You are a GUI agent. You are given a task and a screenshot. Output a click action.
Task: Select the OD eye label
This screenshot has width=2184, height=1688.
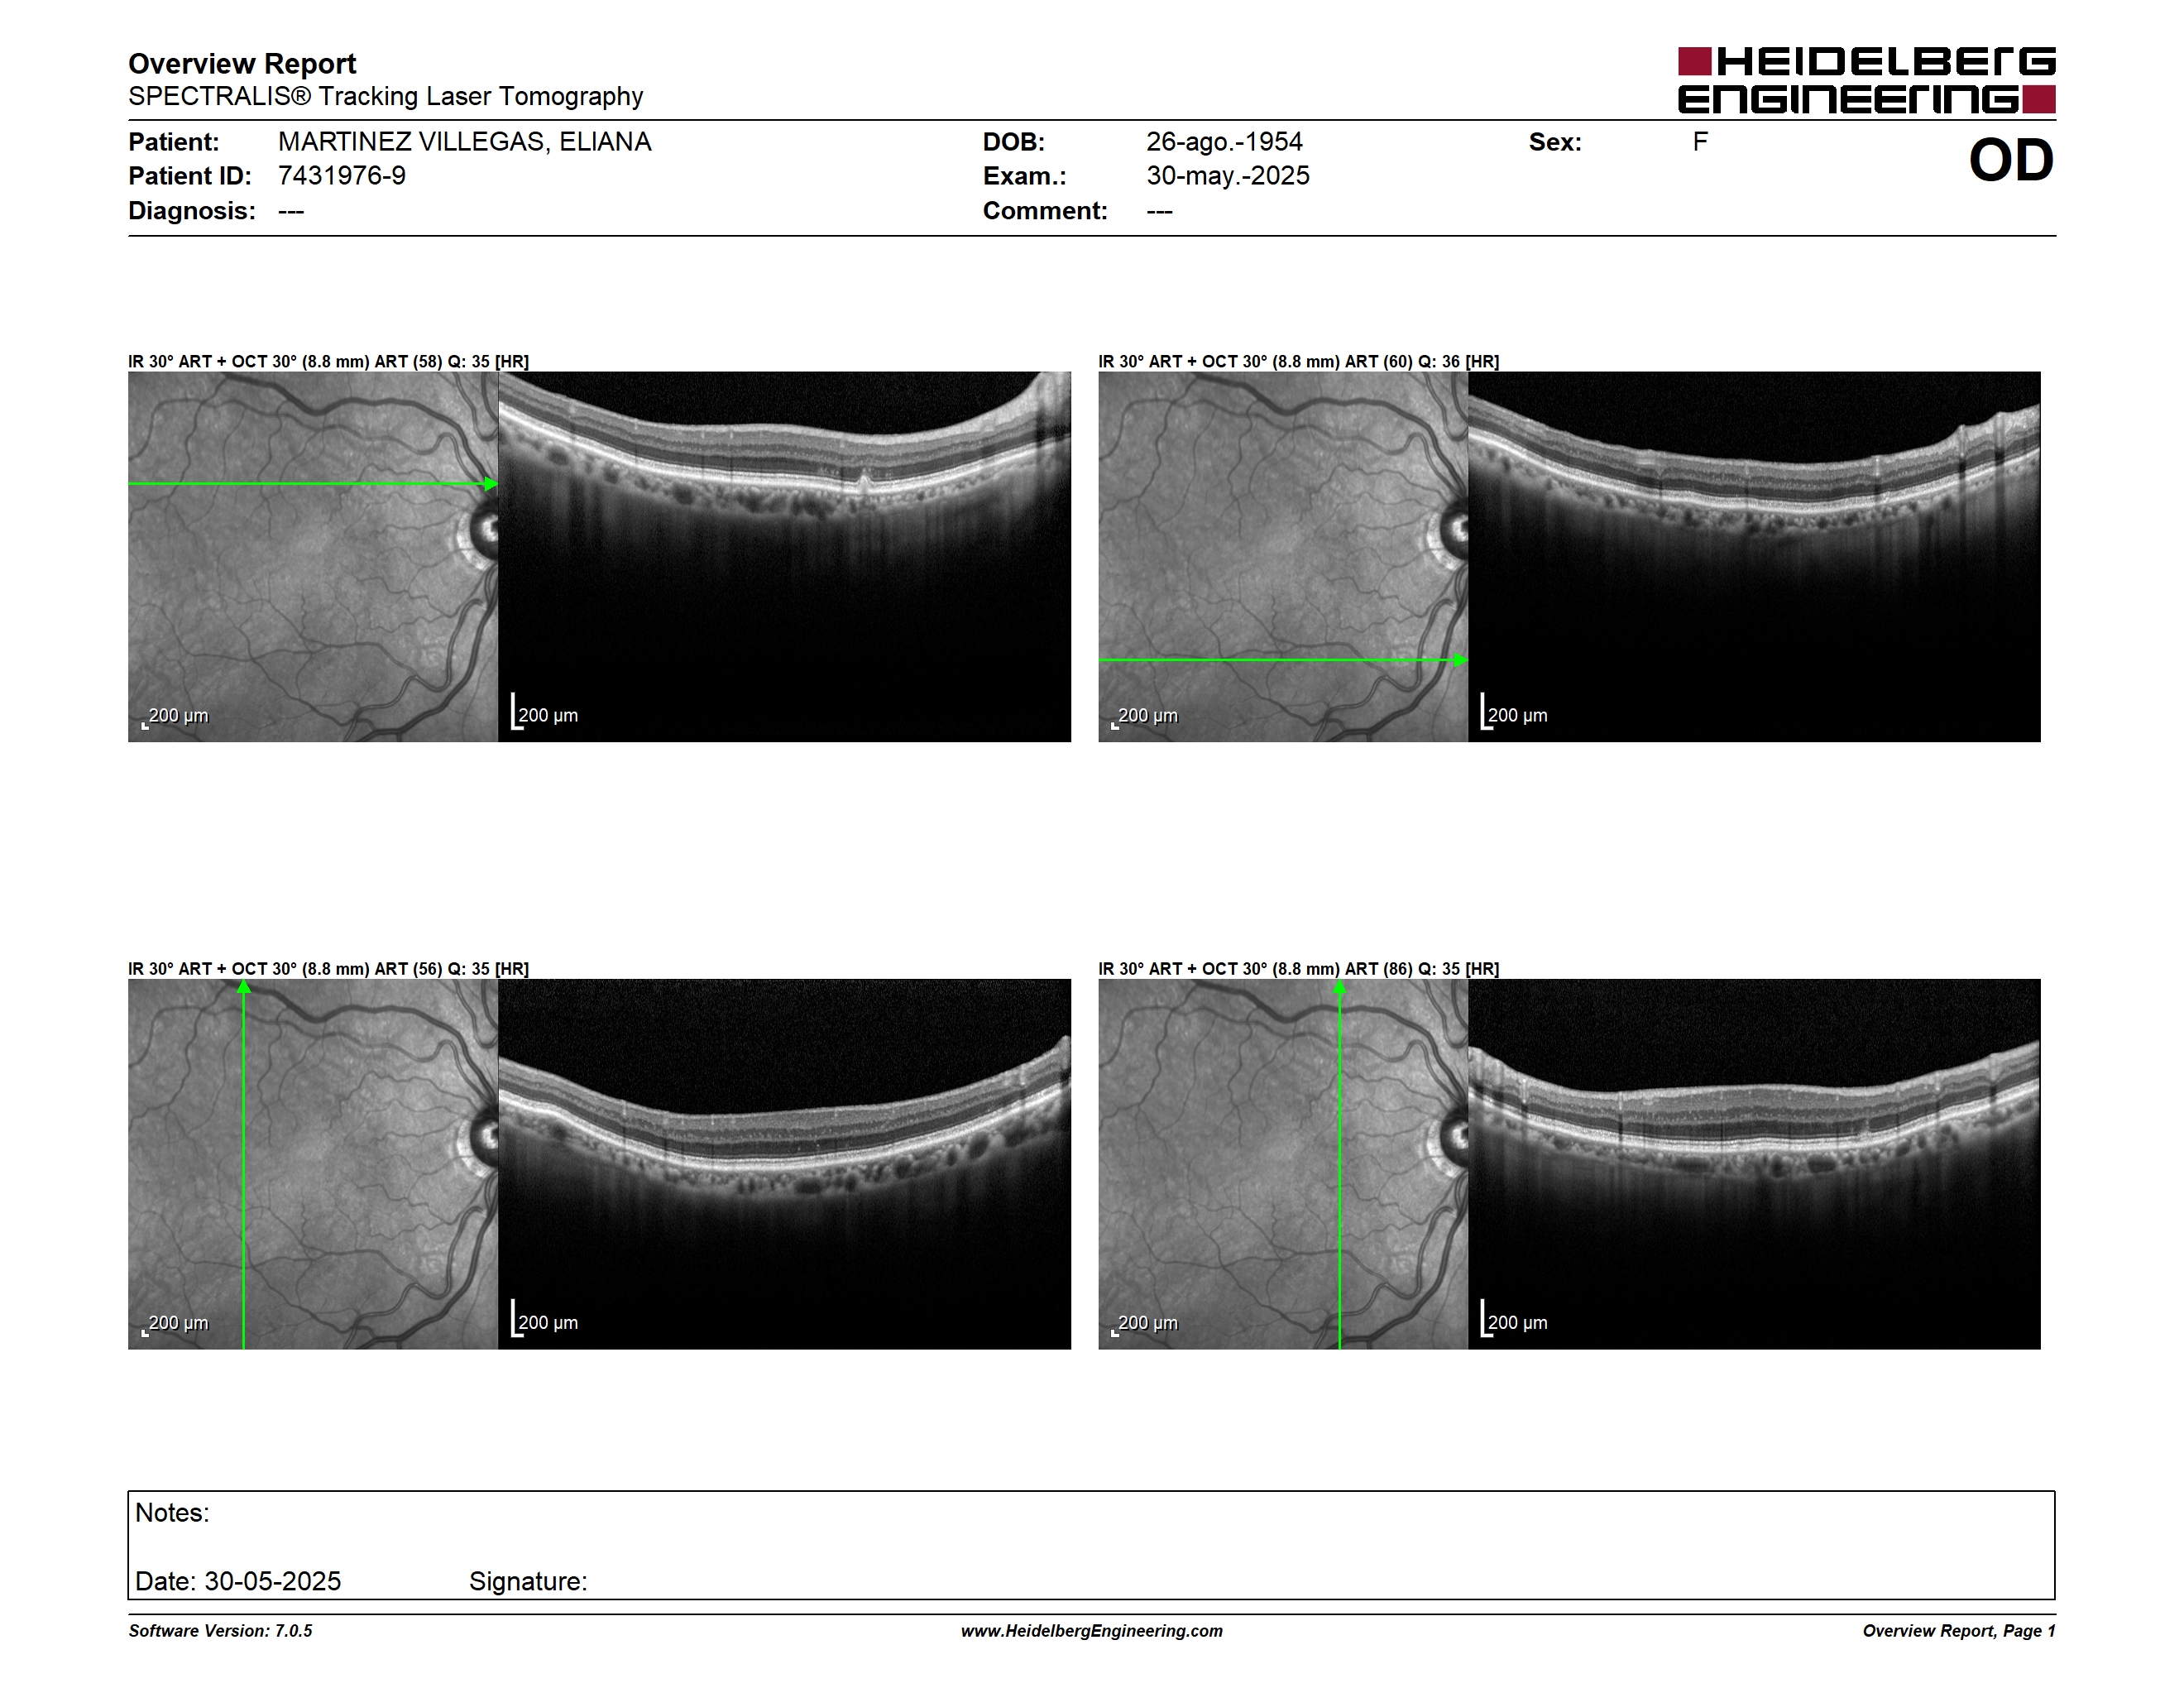click(x=2011, y=160)
